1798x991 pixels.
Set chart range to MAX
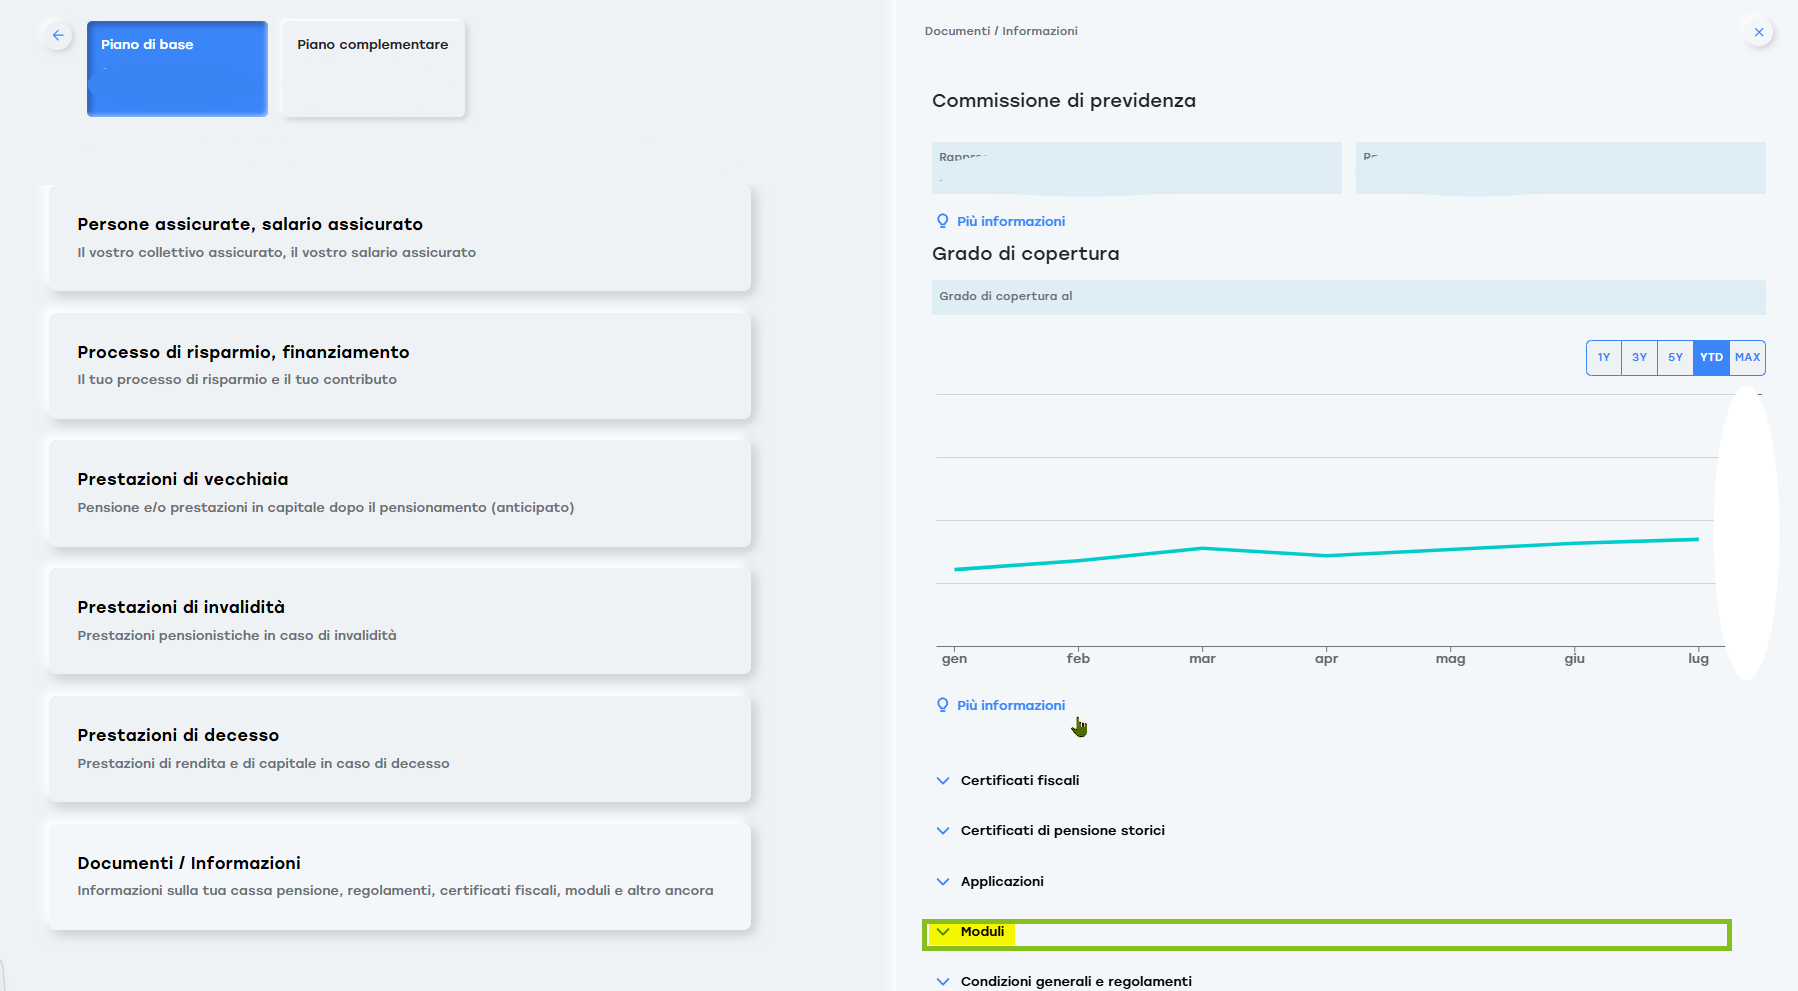point(1747,357)
